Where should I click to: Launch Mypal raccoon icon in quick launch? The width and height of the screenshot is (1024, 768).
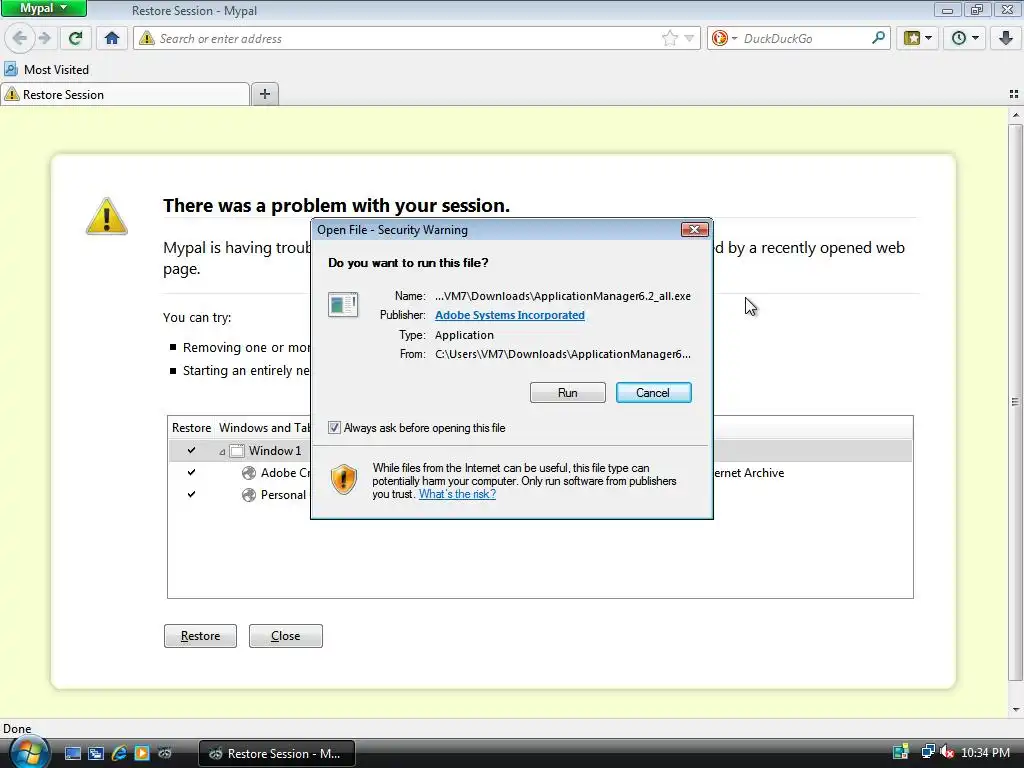165,753
